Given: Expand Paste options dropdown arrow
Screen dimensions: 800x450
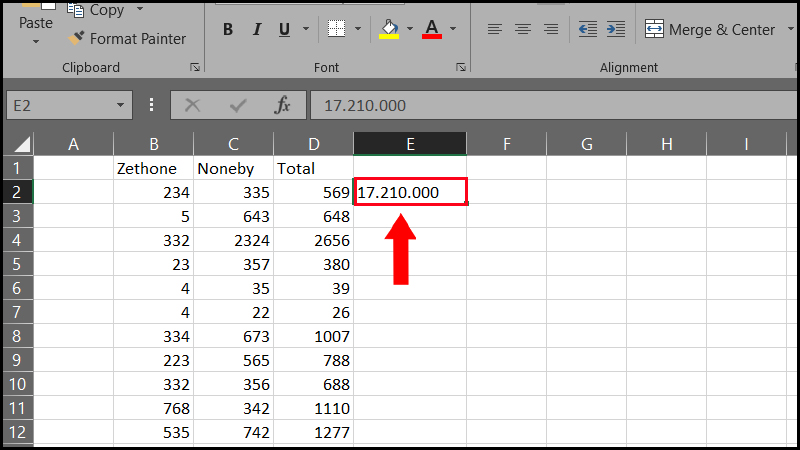Looking at the screenshot, I should (36, 41).
